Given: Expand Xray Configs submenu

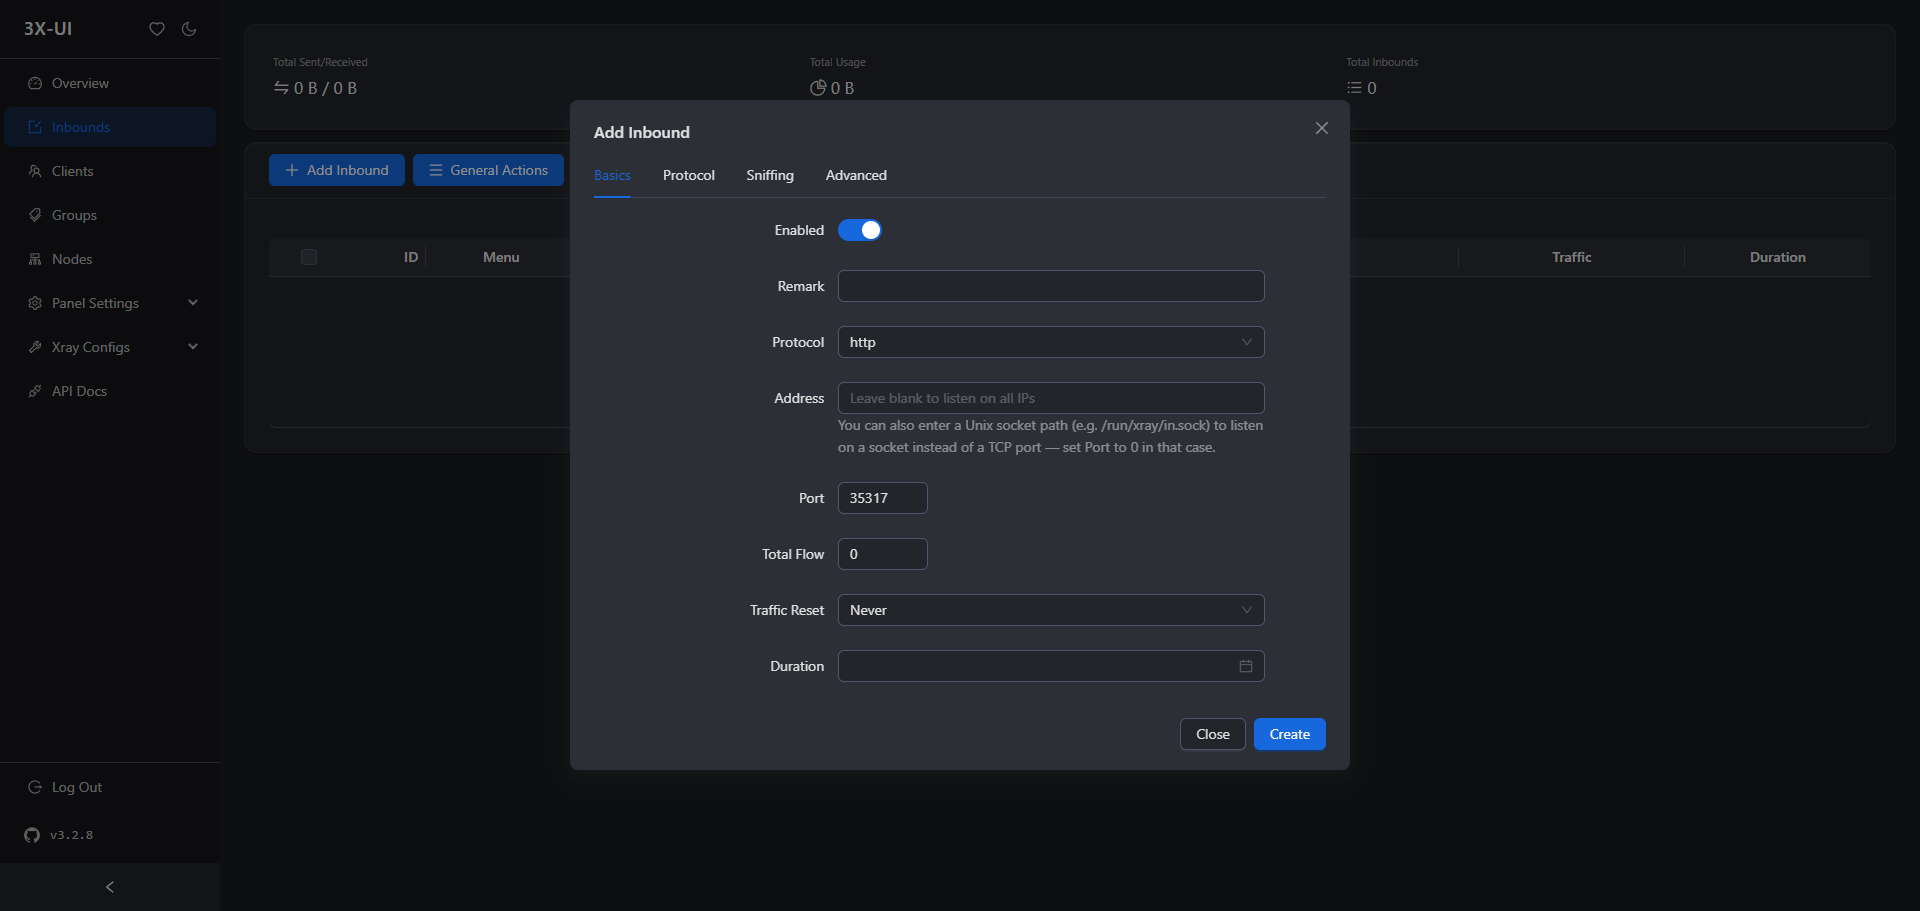Looking at the screenshot, I should 110,347.
